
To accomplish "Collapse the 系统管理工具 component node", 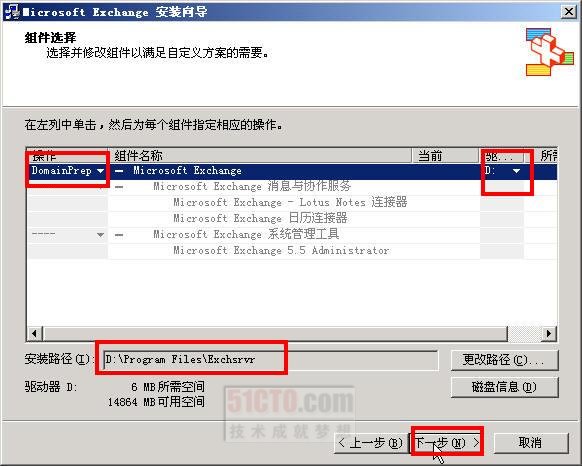I will (x=119, y=235).
